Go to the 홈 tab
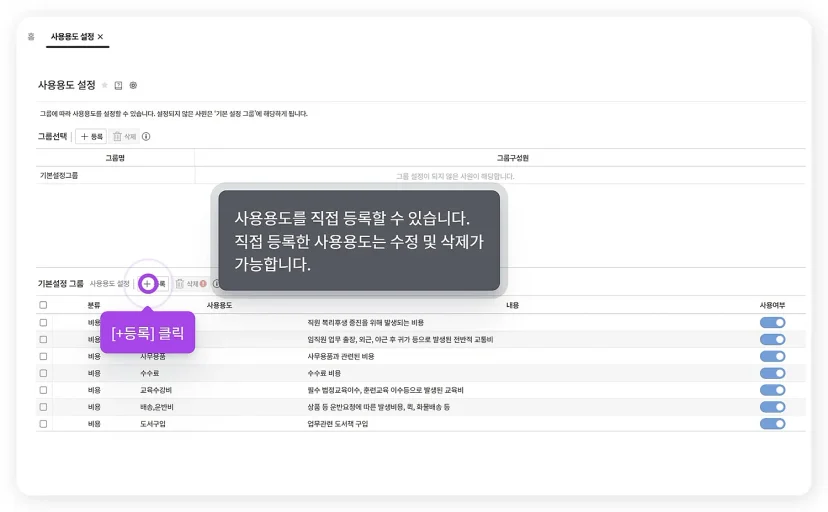Screen dimensions: 828x512 pos(31,36)
